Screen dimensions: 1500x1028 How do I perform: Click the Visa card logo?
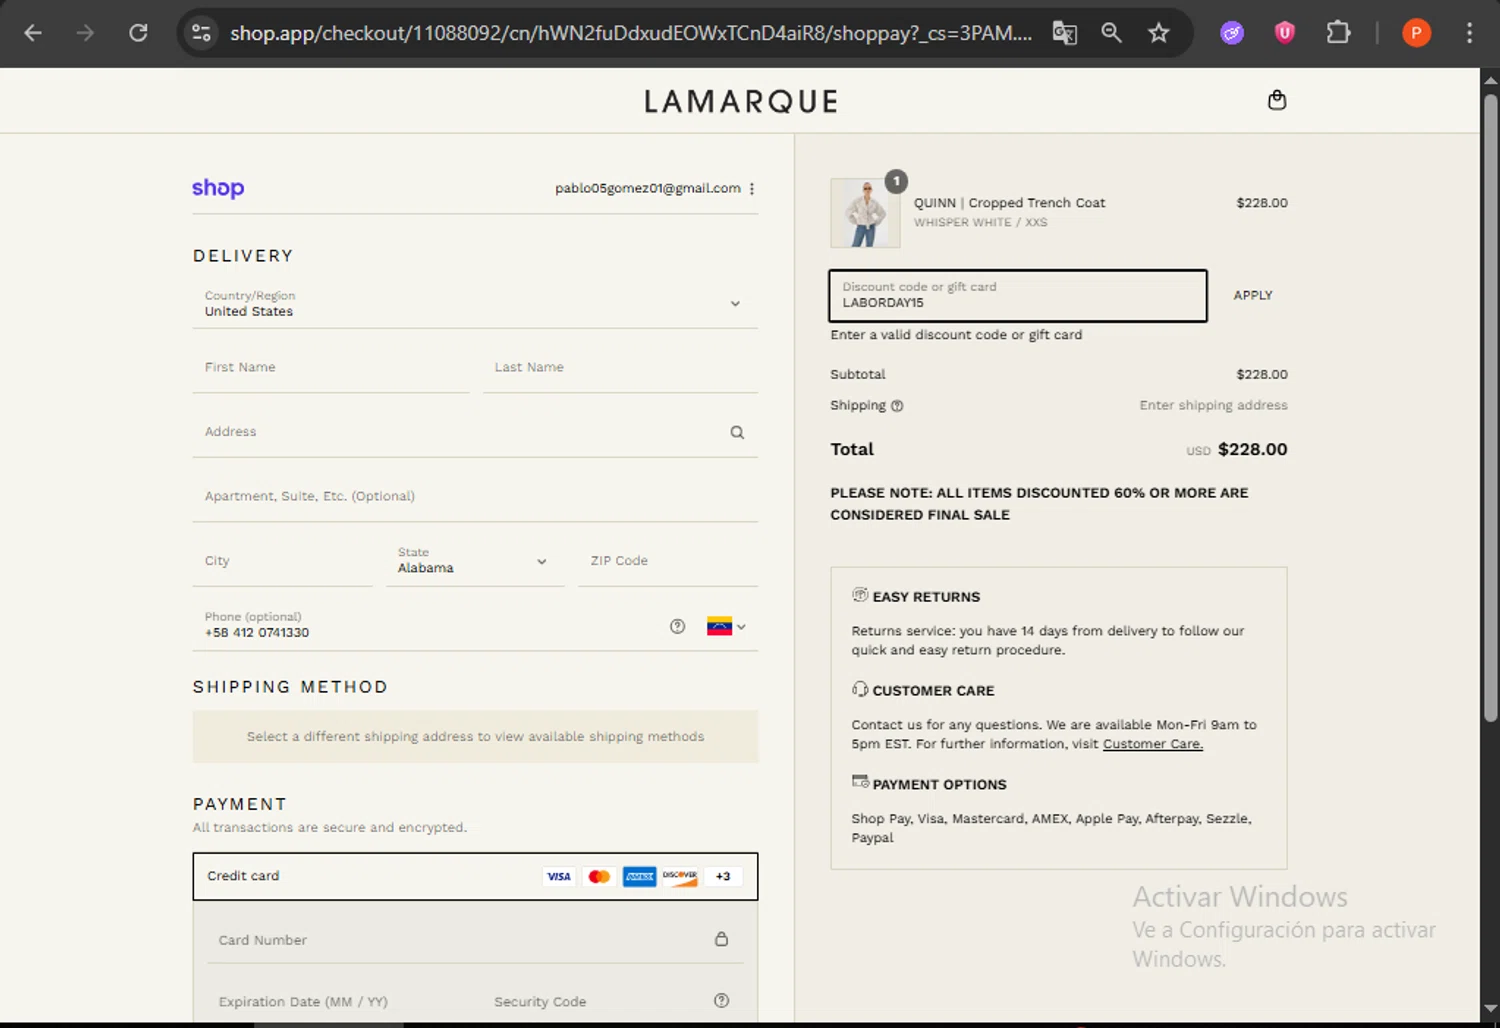coord(558,877)
